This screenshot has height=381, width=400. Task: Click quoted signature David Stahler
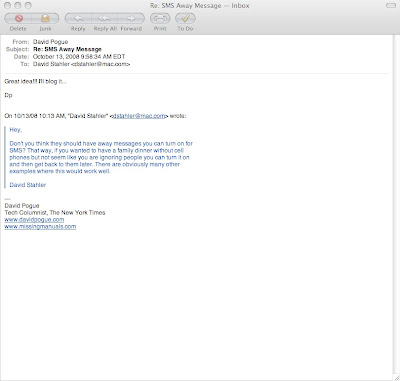pyautogui.click(x=28, y=185)
